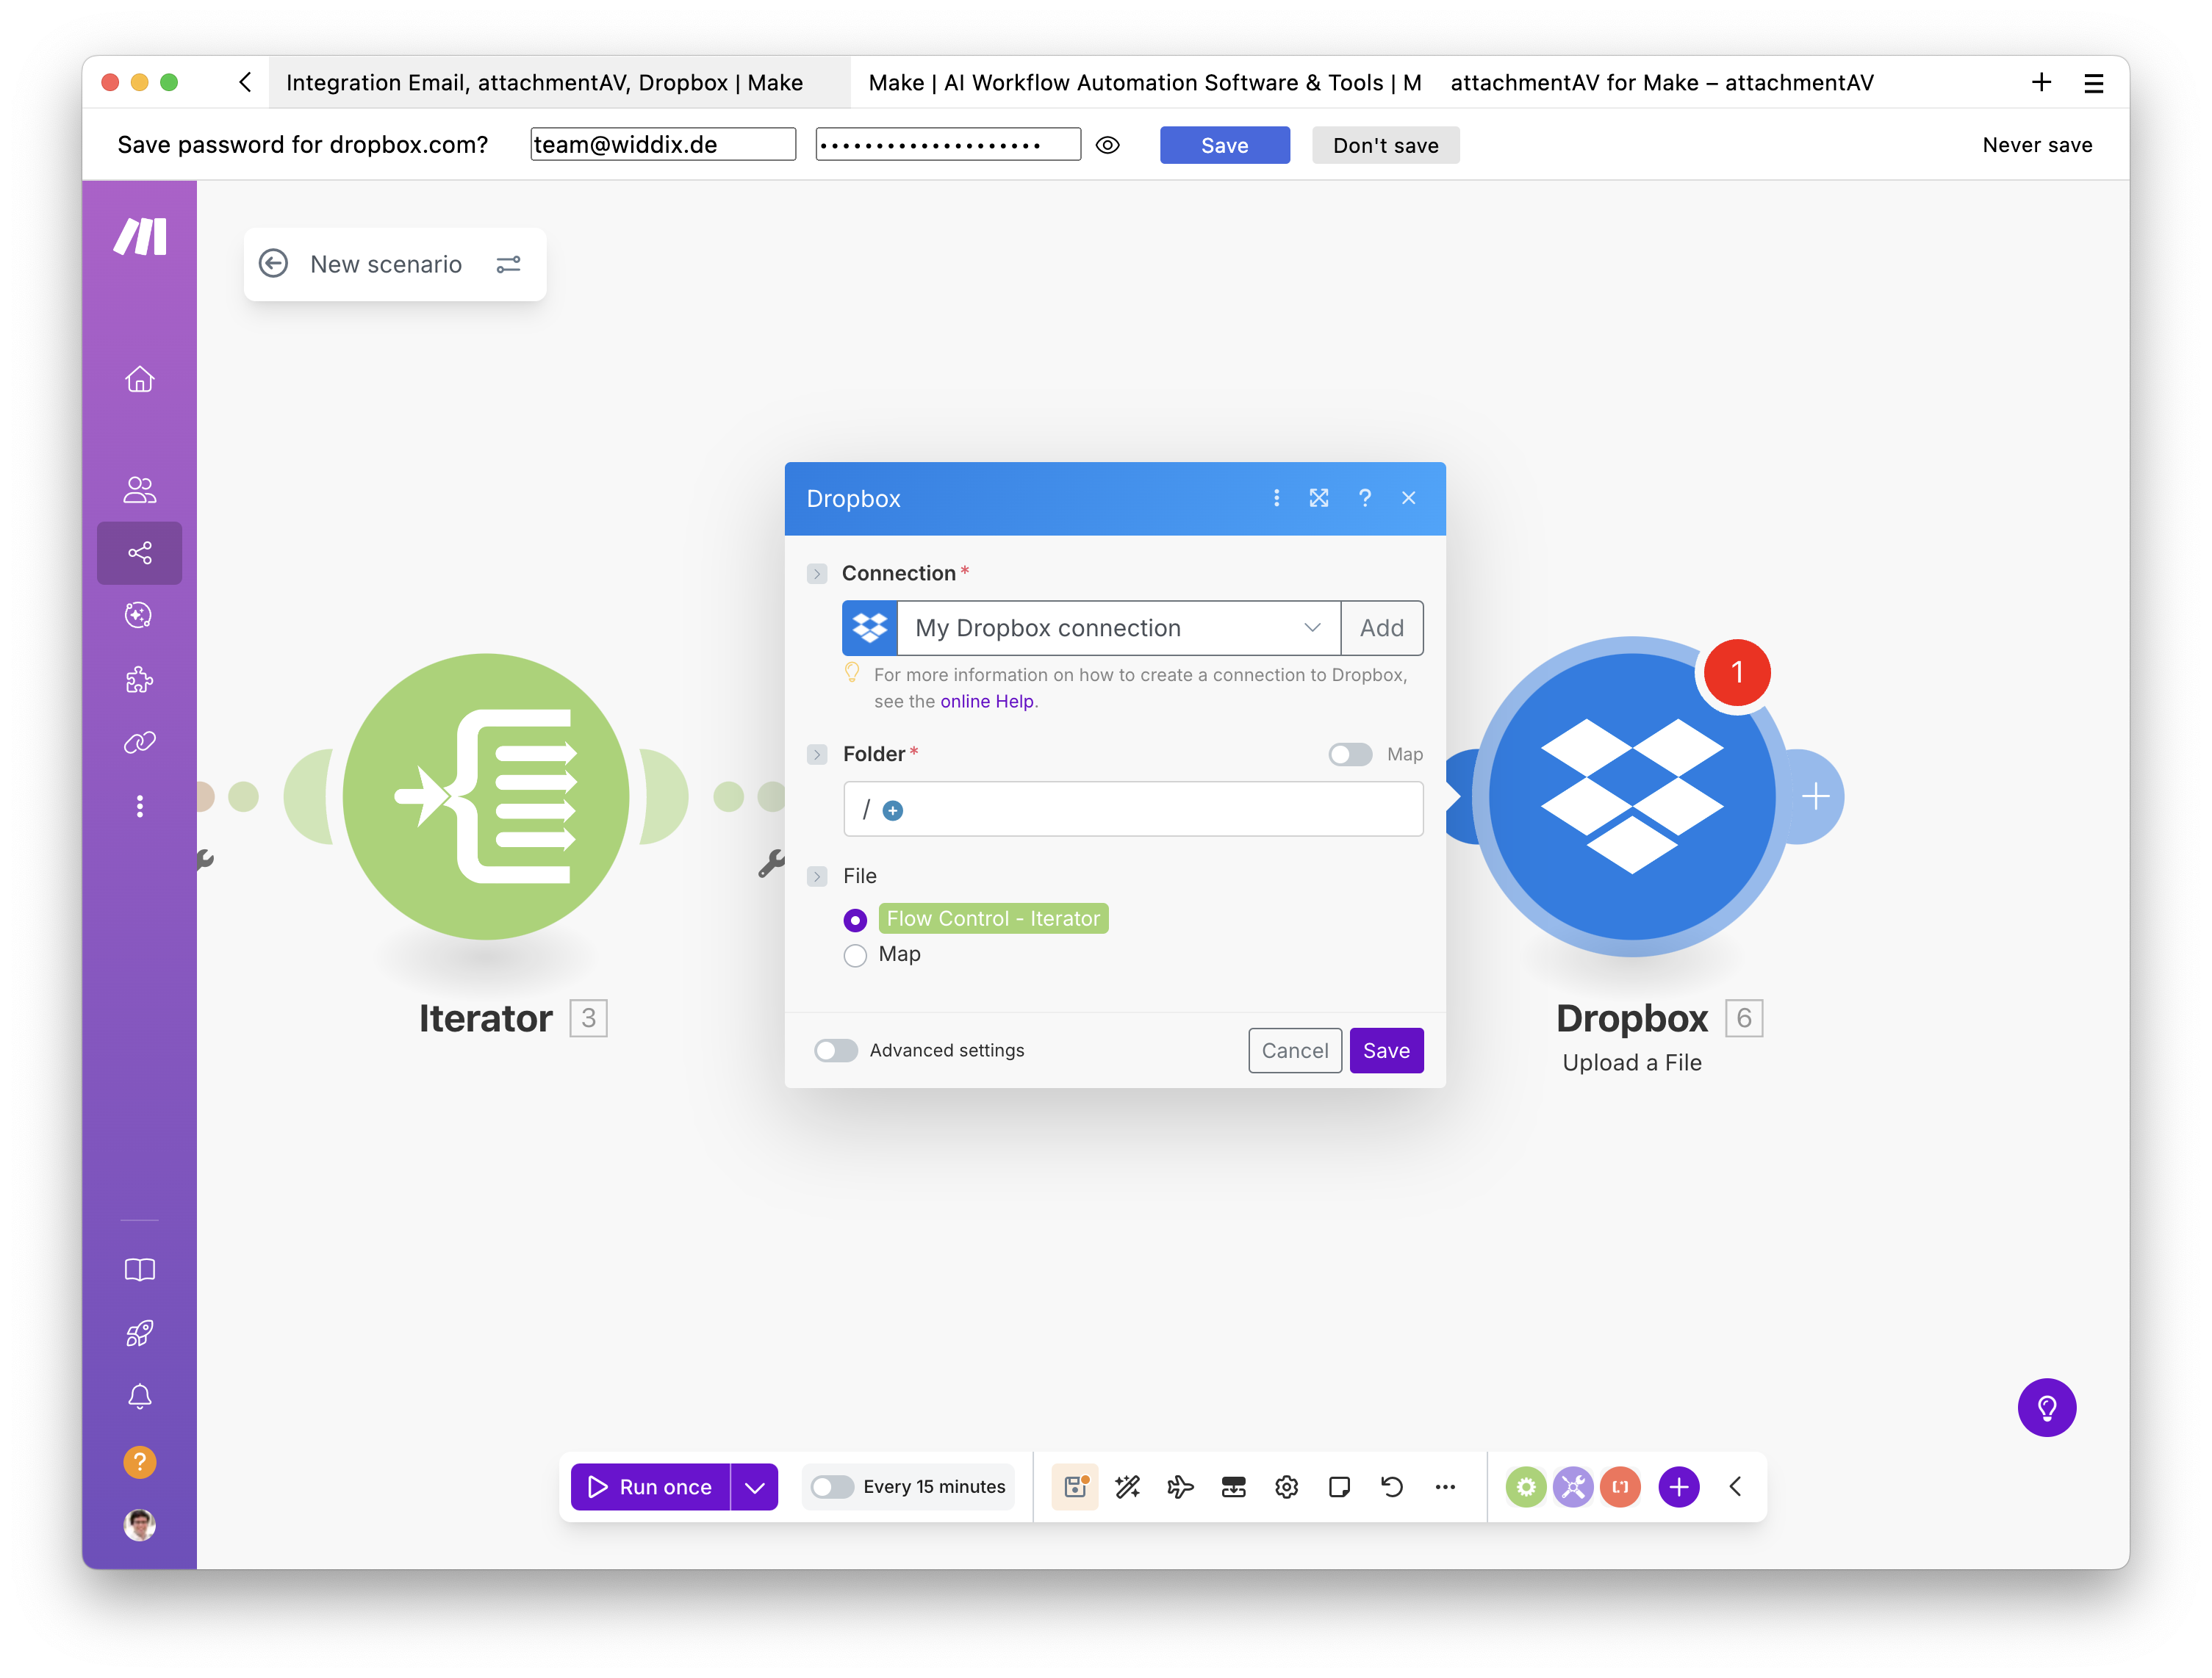Image resolution: width=2212 pixels, height=1678 pixels.
Task: Activate the AI magic wand tool
Action: [1128, 1487]
